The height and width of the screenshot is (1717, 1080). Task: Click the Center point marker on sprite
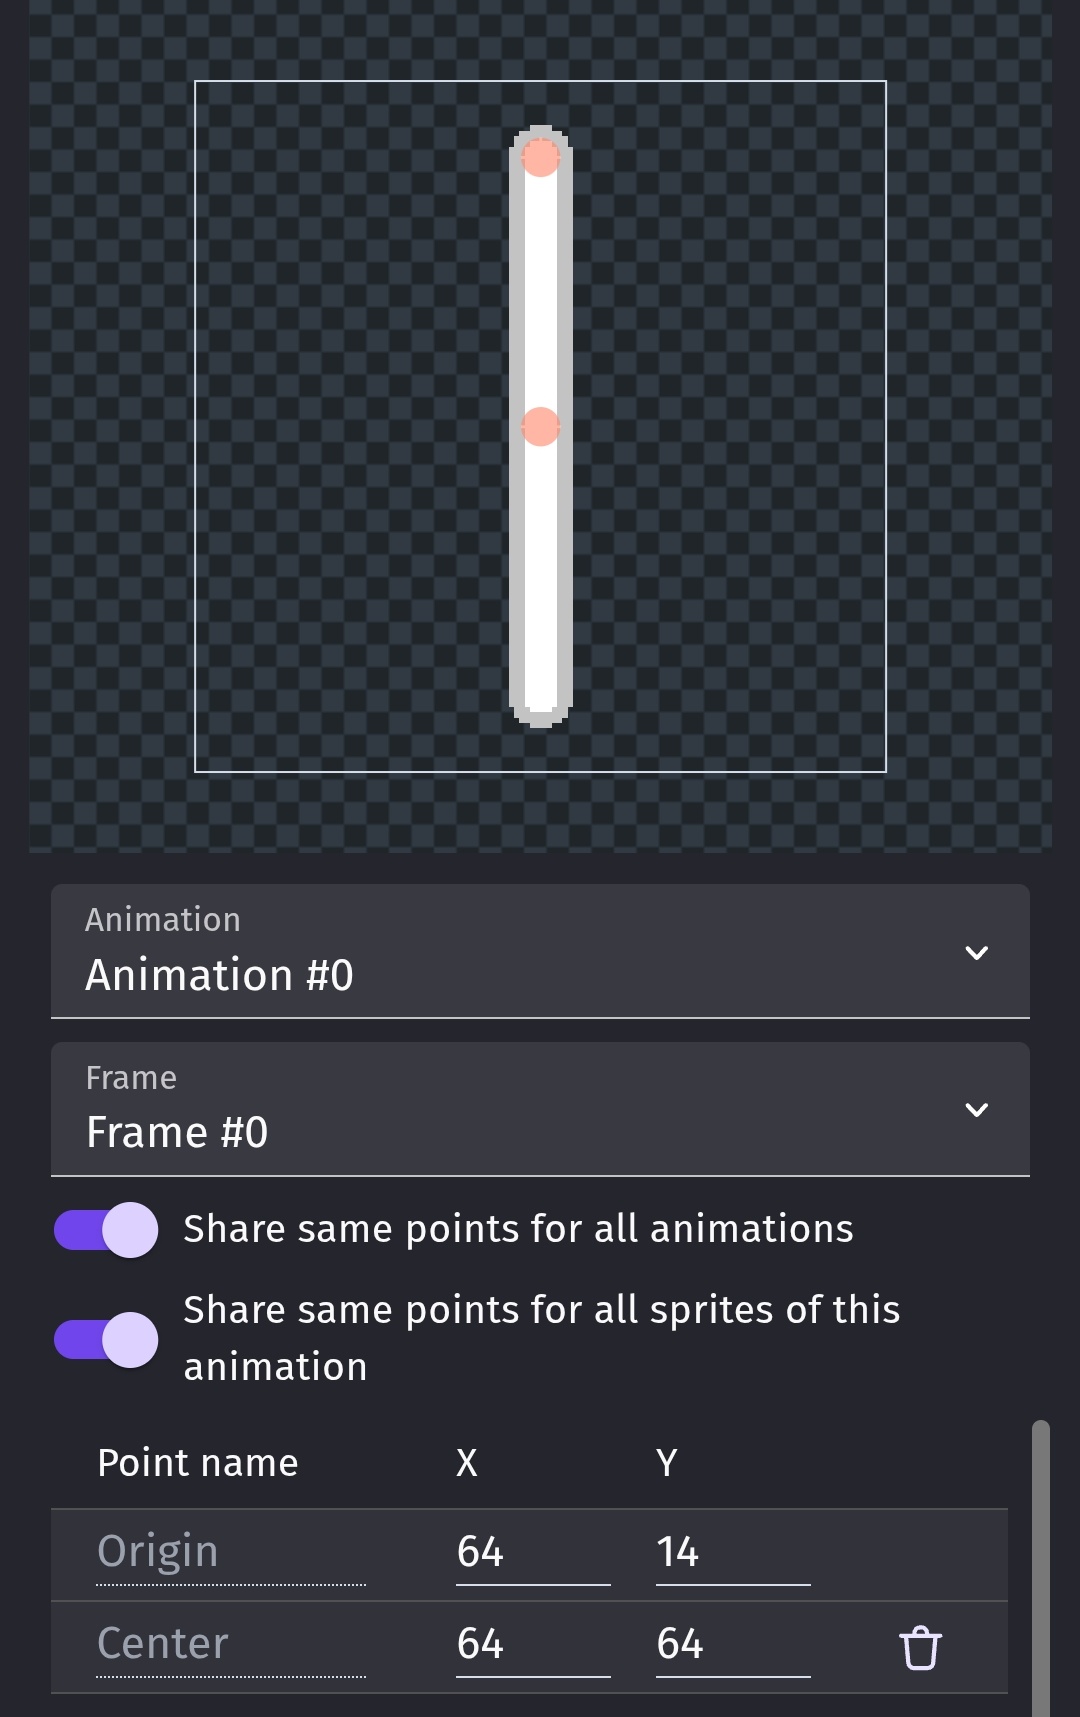click(x=541, y=426)
